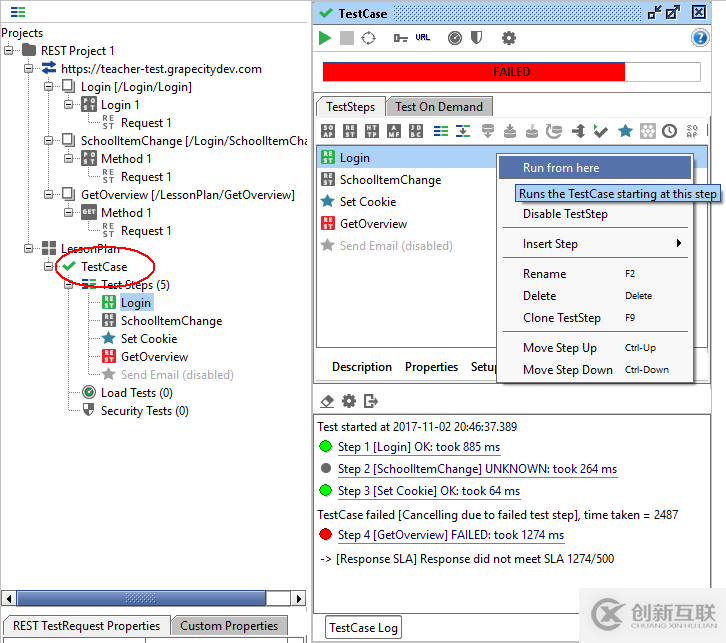Open Step 4 GetOverview FAILED log link
Screen dimensions: 726x643
tap(442, 535)
